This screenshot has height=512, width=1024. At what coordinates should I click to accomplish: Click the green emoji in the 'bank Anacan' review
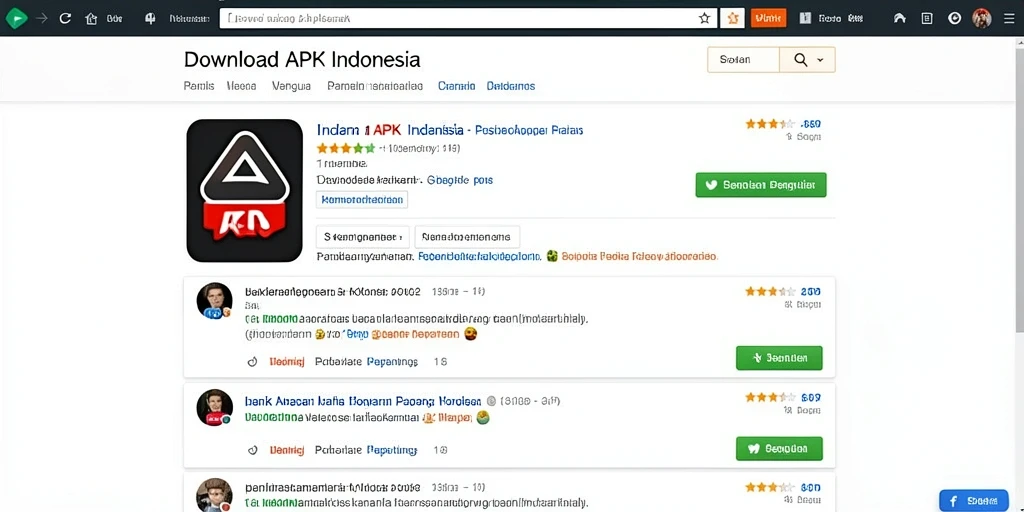pyautogui.click(x=483, y=417)
